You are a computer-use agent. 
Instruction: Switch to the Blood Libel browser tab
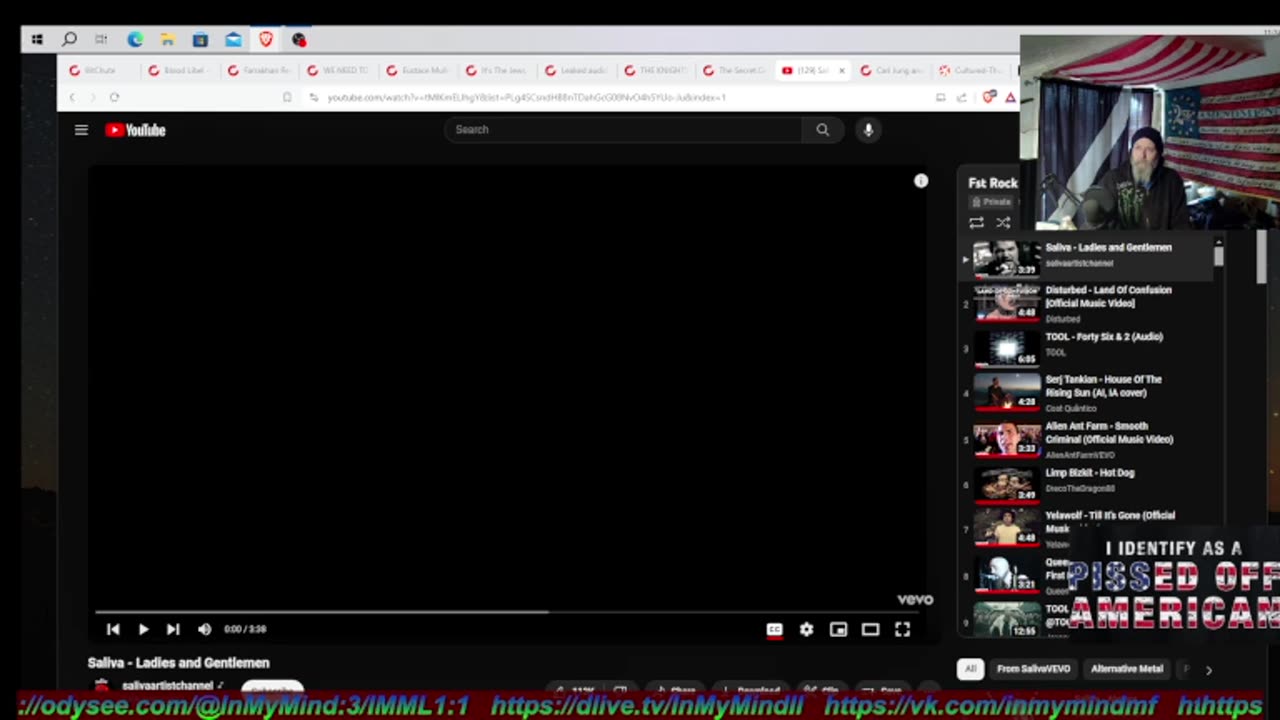(178, 71)
